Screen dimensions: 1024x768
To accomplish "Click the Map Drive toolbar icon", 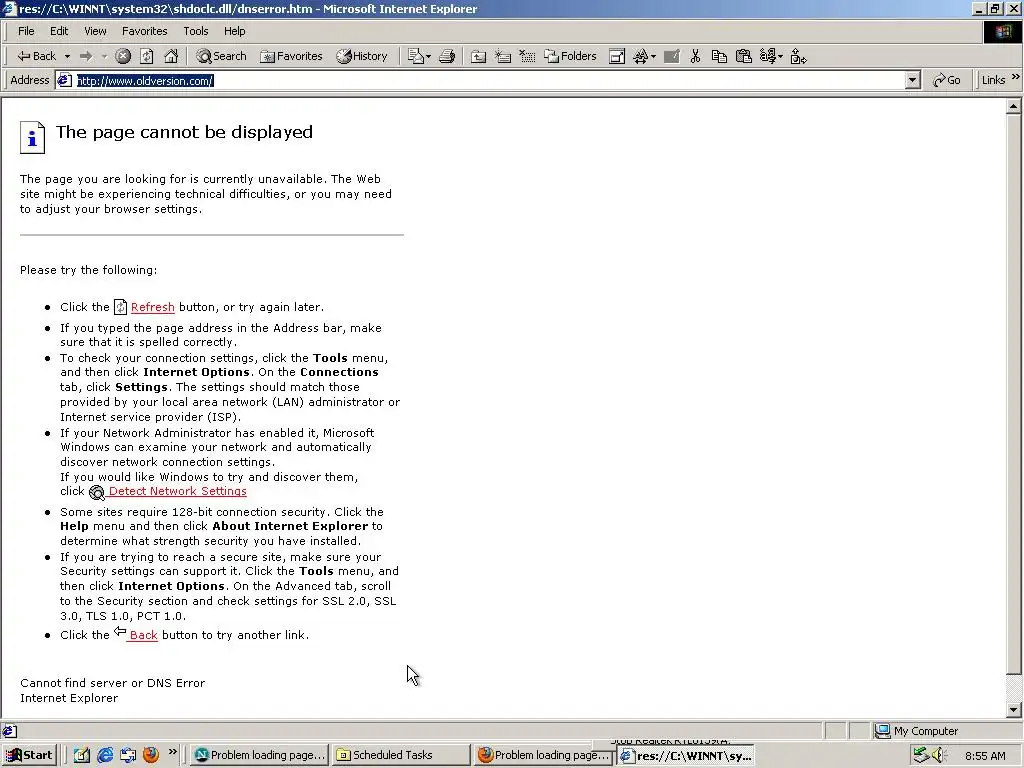I will point(503,56).
